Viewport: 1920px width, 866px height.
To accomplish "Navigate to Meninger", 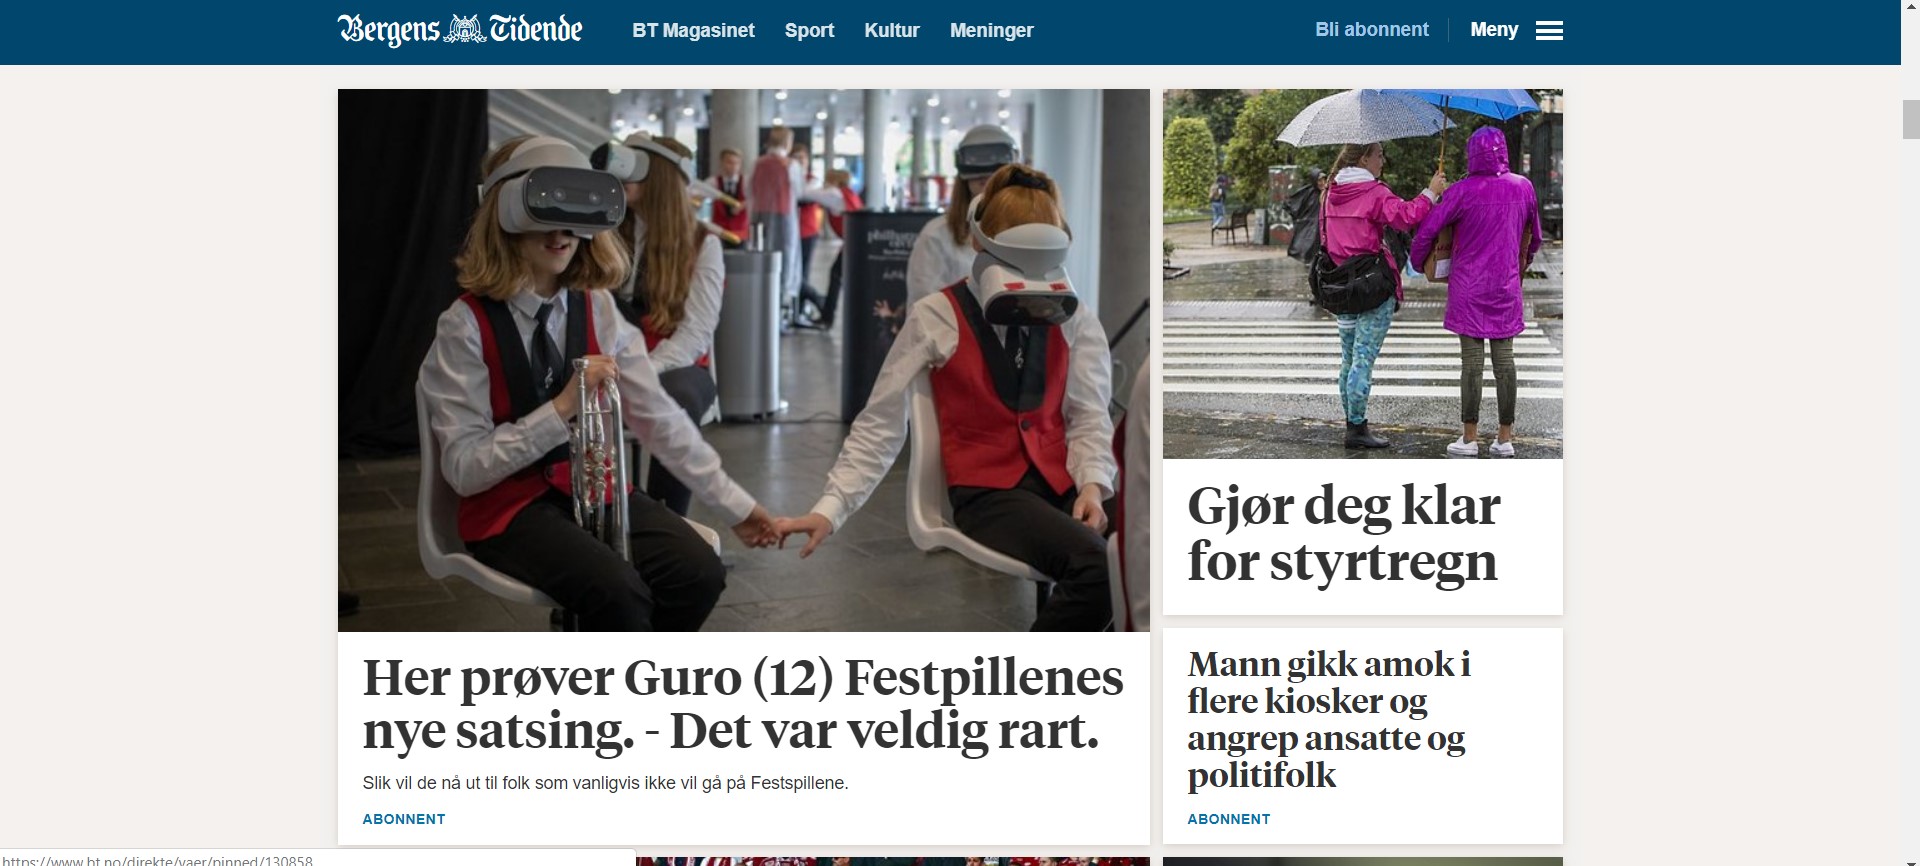I will (992, 31).
